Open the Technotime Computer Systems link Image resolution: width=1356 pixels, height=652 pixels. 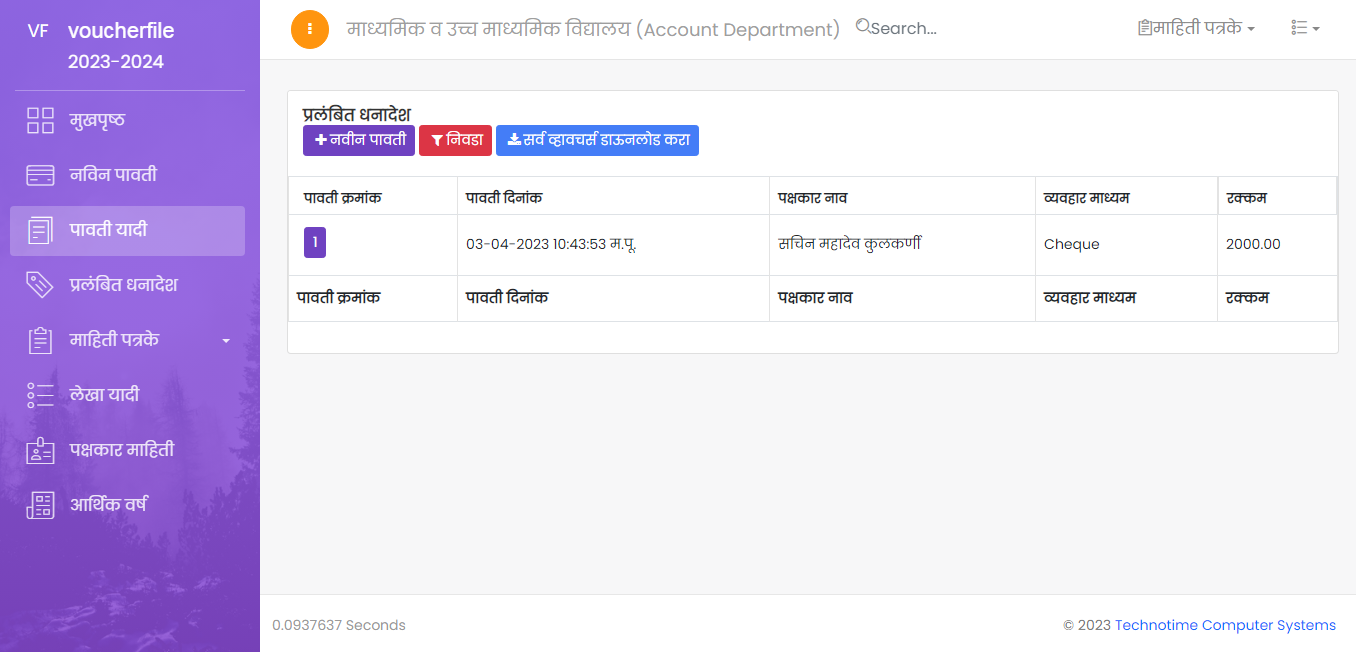(x=1225, y=625)
